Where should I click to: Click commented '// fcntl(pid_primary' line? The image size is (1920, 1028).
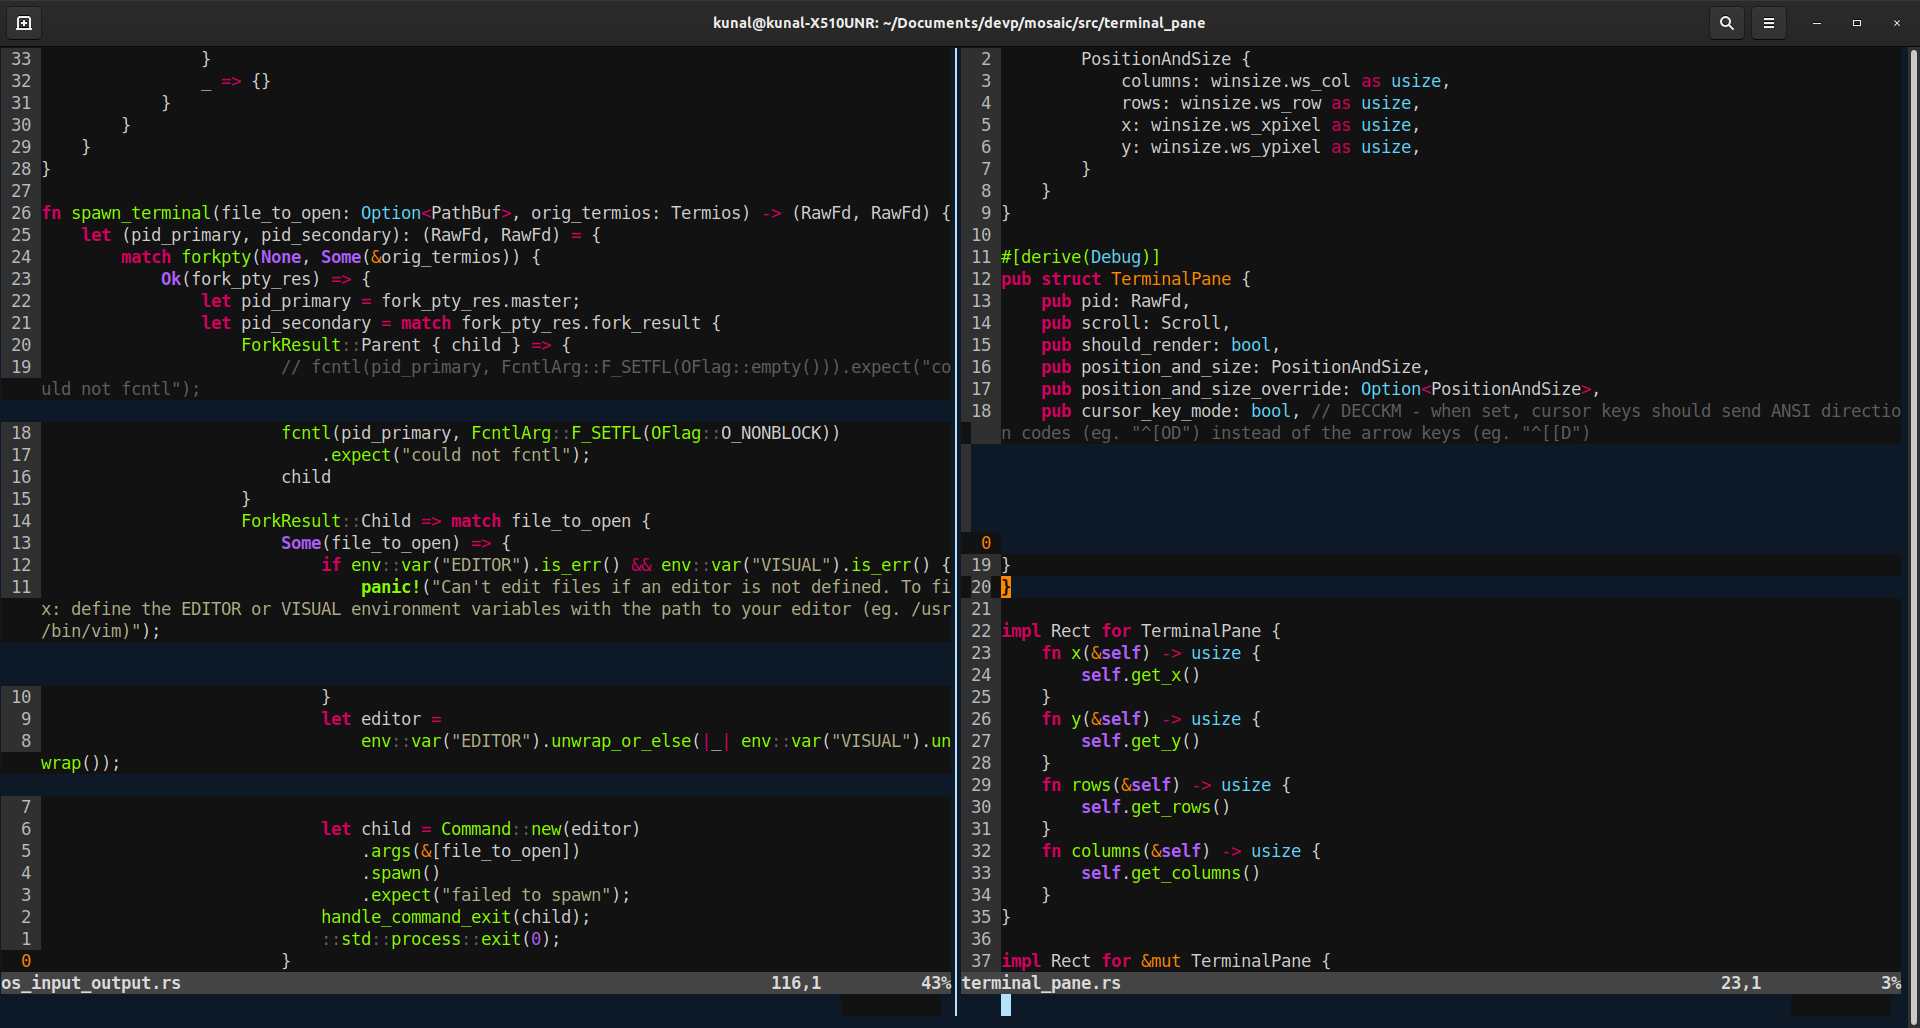tap(616, 367)
